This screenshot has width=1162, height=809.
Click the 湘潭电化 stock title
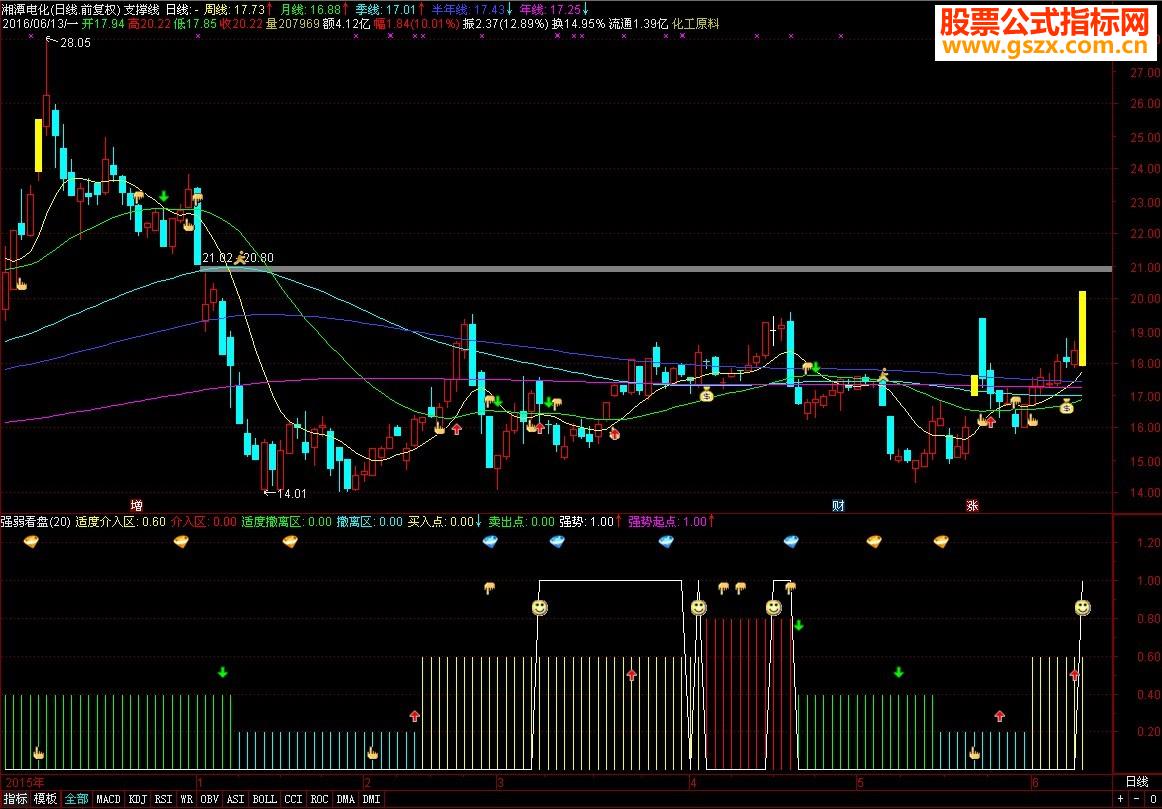pos(25,9)
